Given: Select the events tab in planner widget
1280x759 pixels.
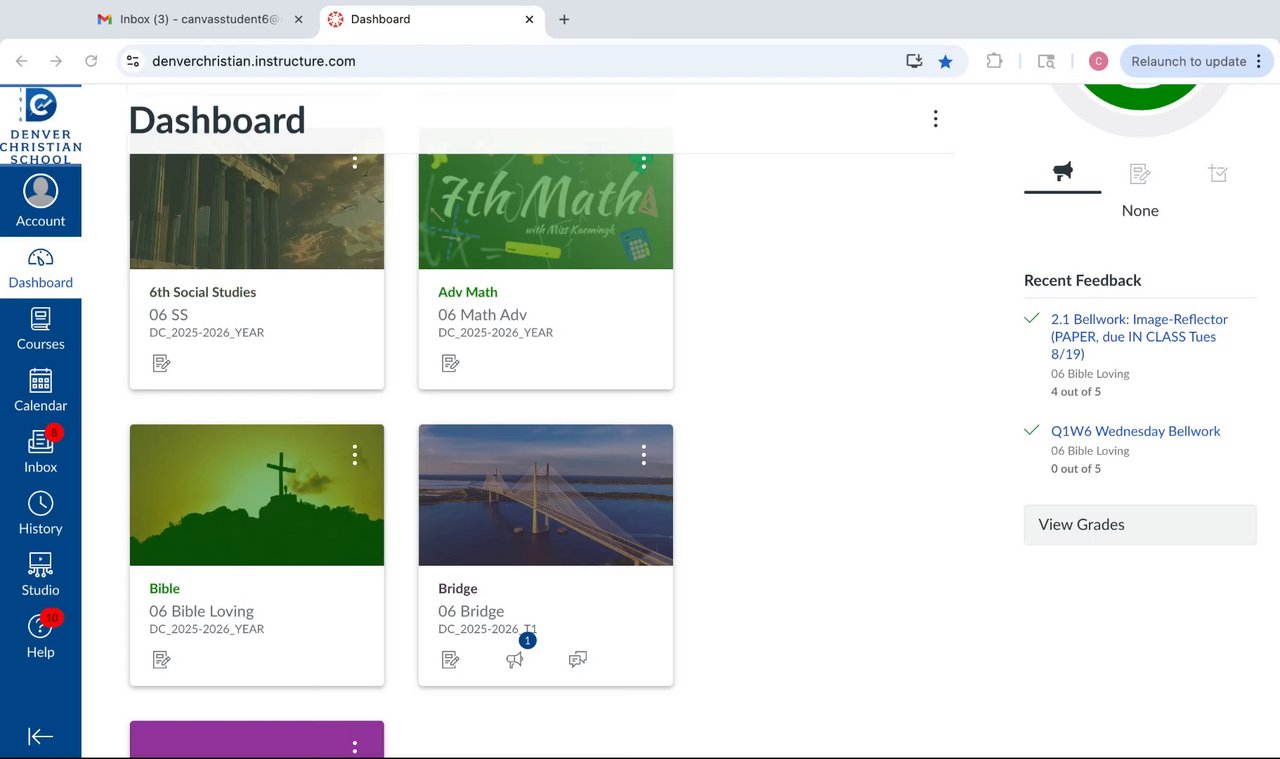Looking at the screenshot, I should [1217, 174].
